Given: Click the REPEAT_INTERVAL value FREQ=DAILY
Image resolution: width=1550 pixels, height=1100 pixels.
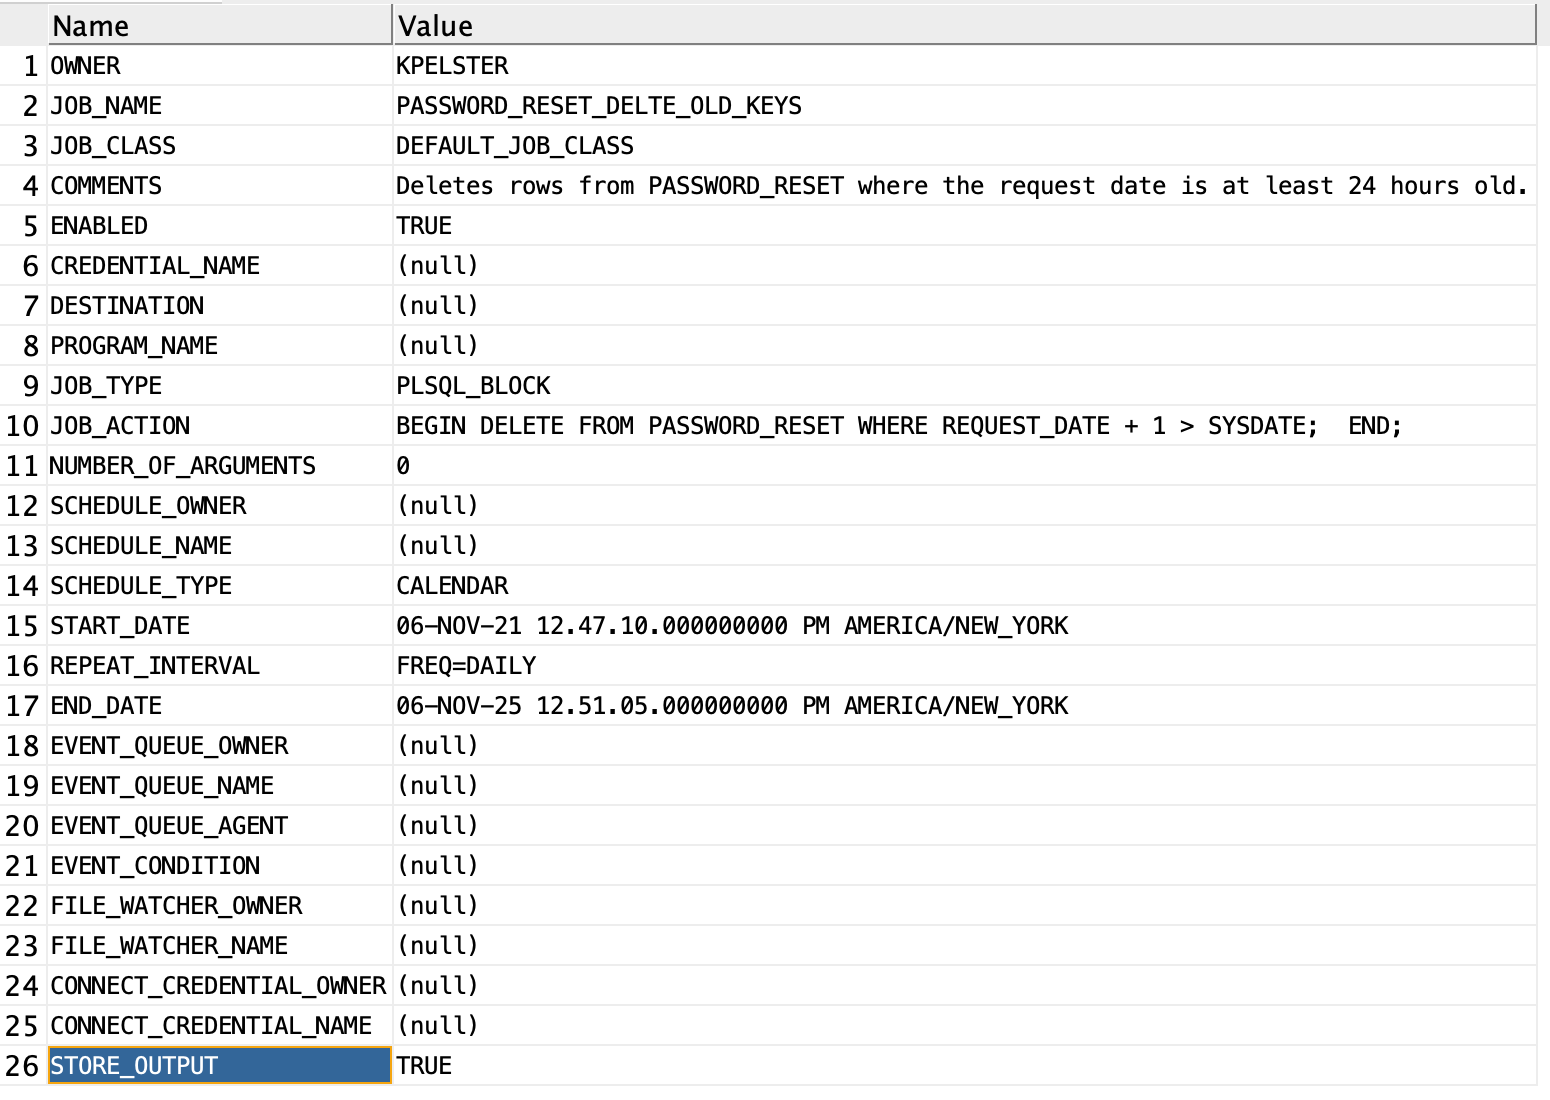Looking at the screenshot, I should pos(466,665).
